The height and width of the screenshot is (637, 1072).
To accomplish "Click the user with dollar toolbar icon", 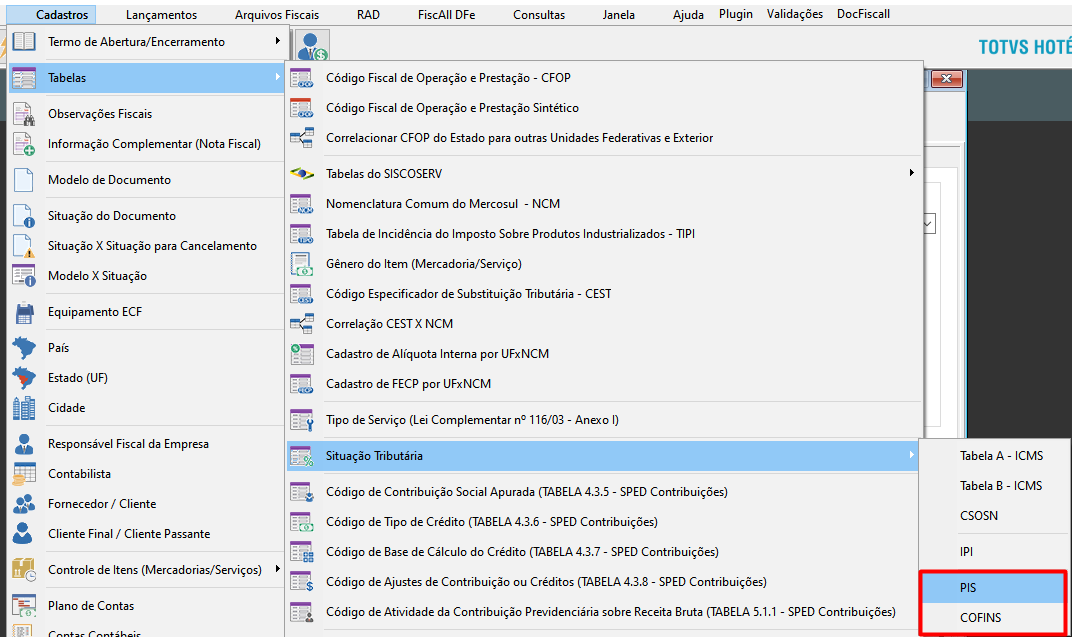I will click(x=313, y=46).
